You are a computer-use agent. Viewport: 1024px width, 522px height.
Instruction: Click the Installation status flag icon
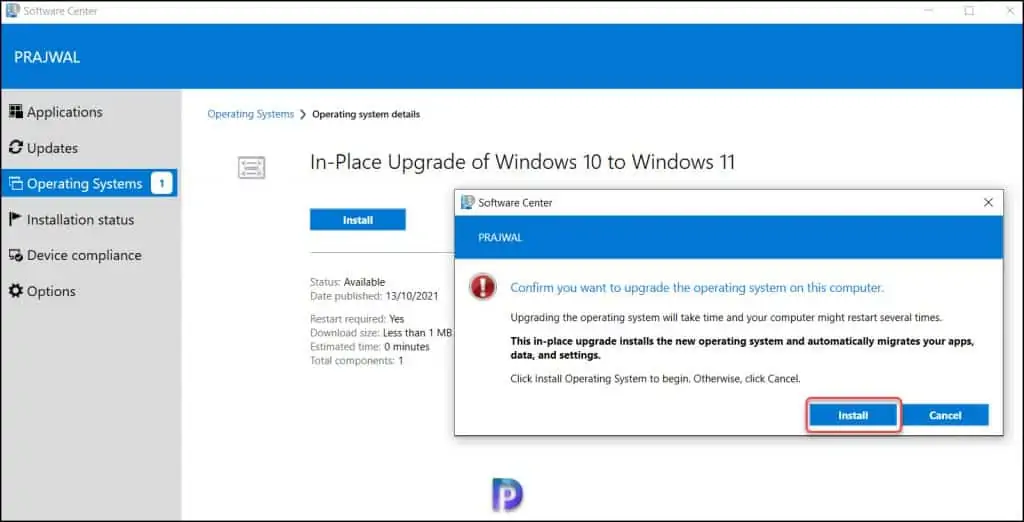[16, 220]
